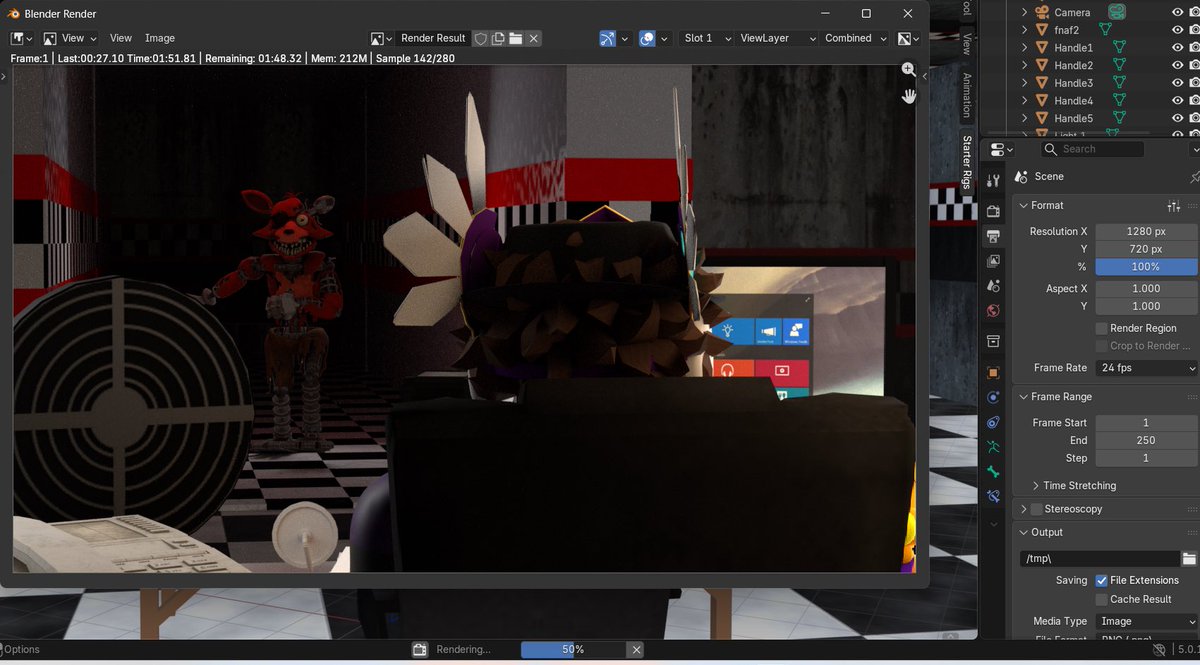Toggle the gizmo display button
1200x665 pixels.
tap(608, 38)
